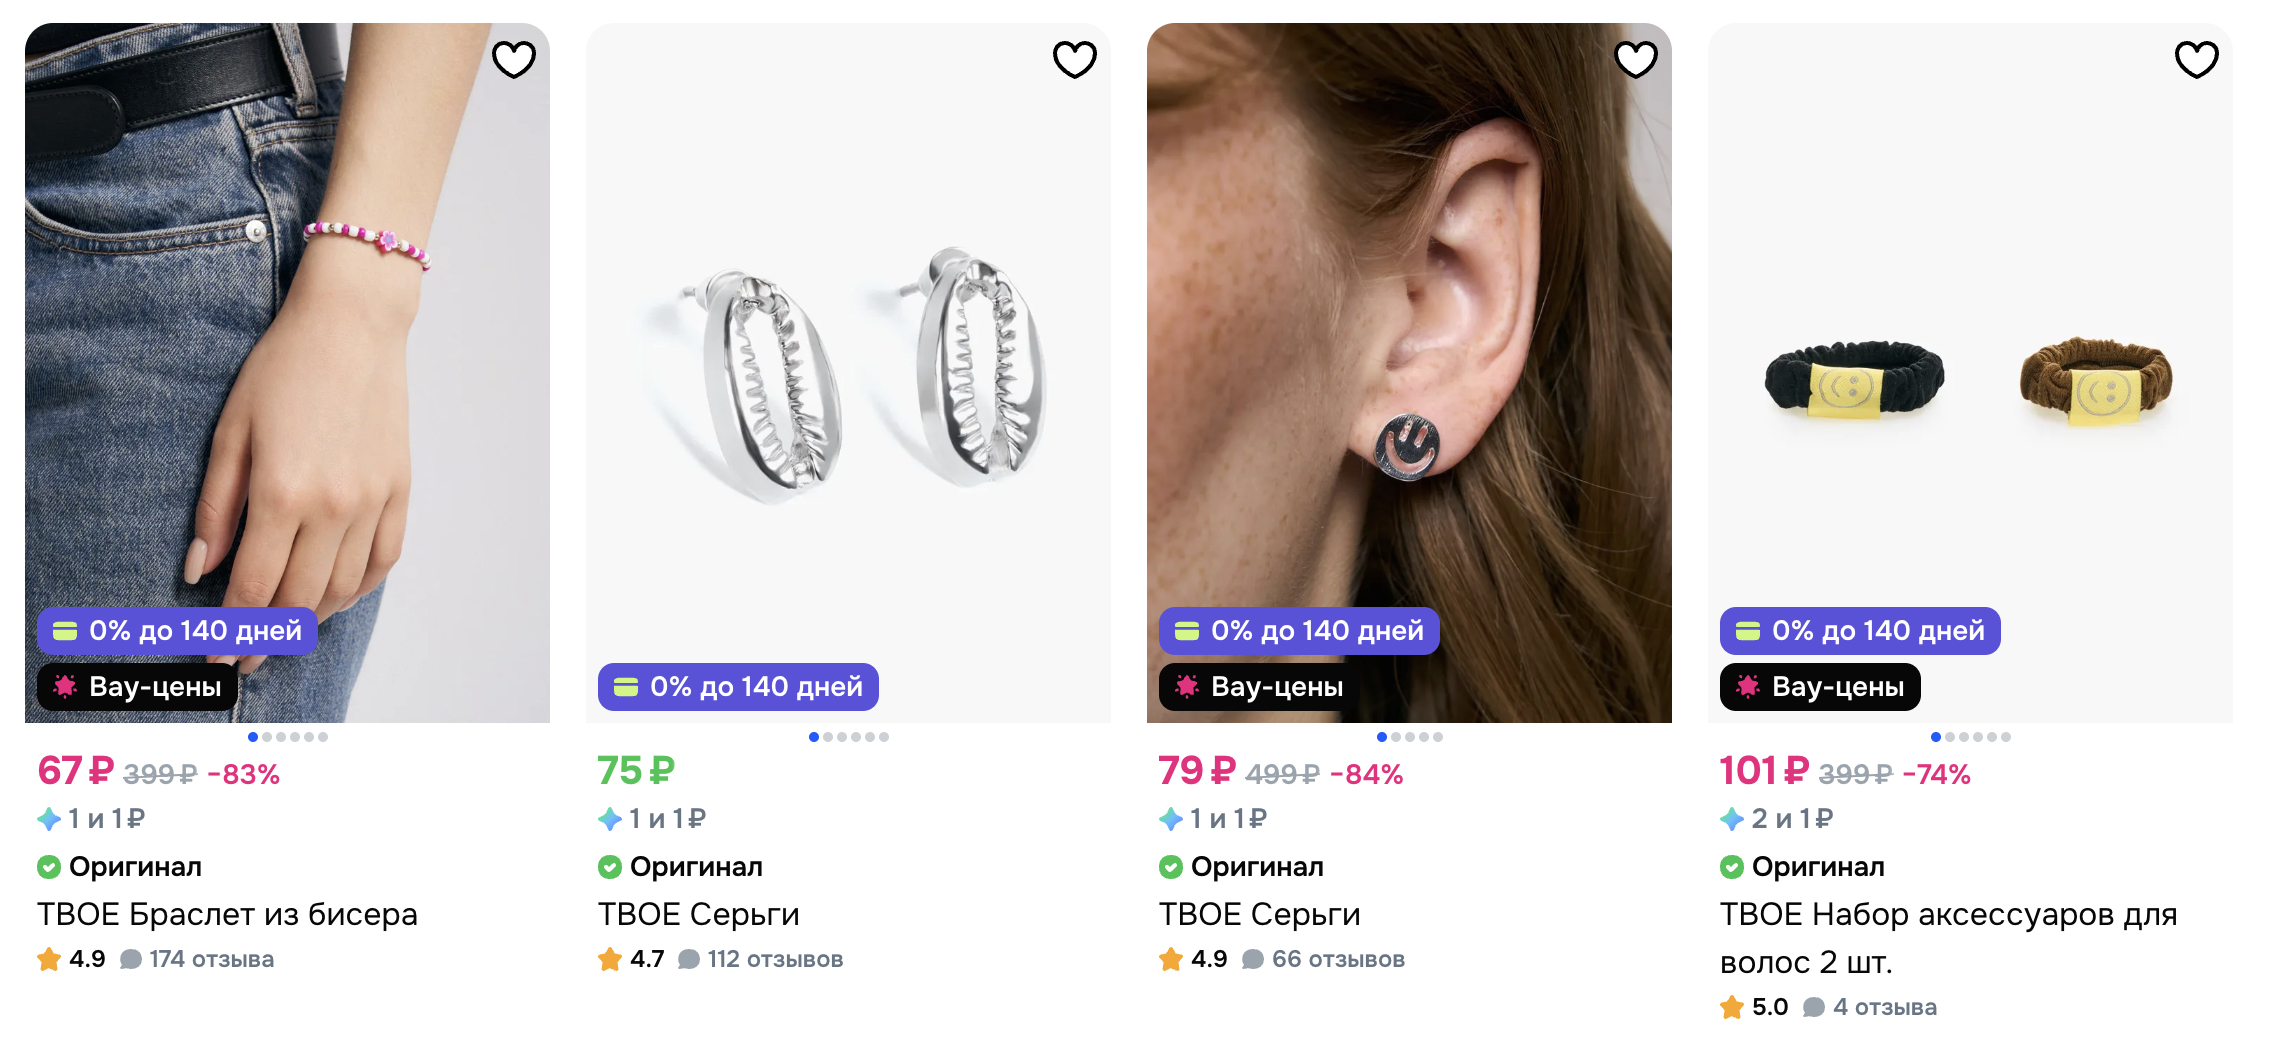The image size is (2283, 1041).
Task: Click the ТВОЕ Браслет из бисера title
Action: 227,914
